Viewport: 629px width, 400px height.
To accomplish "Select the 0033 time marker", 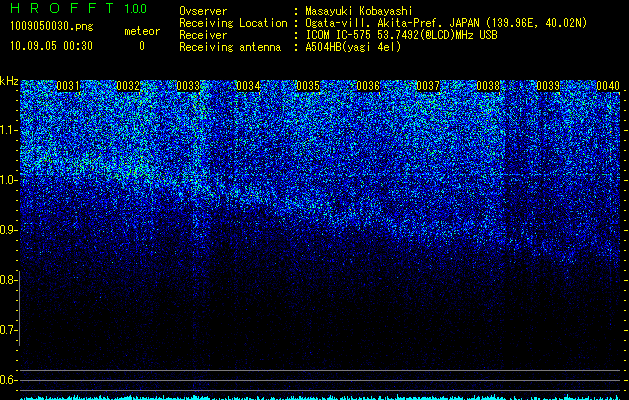I will coord(188,86).
